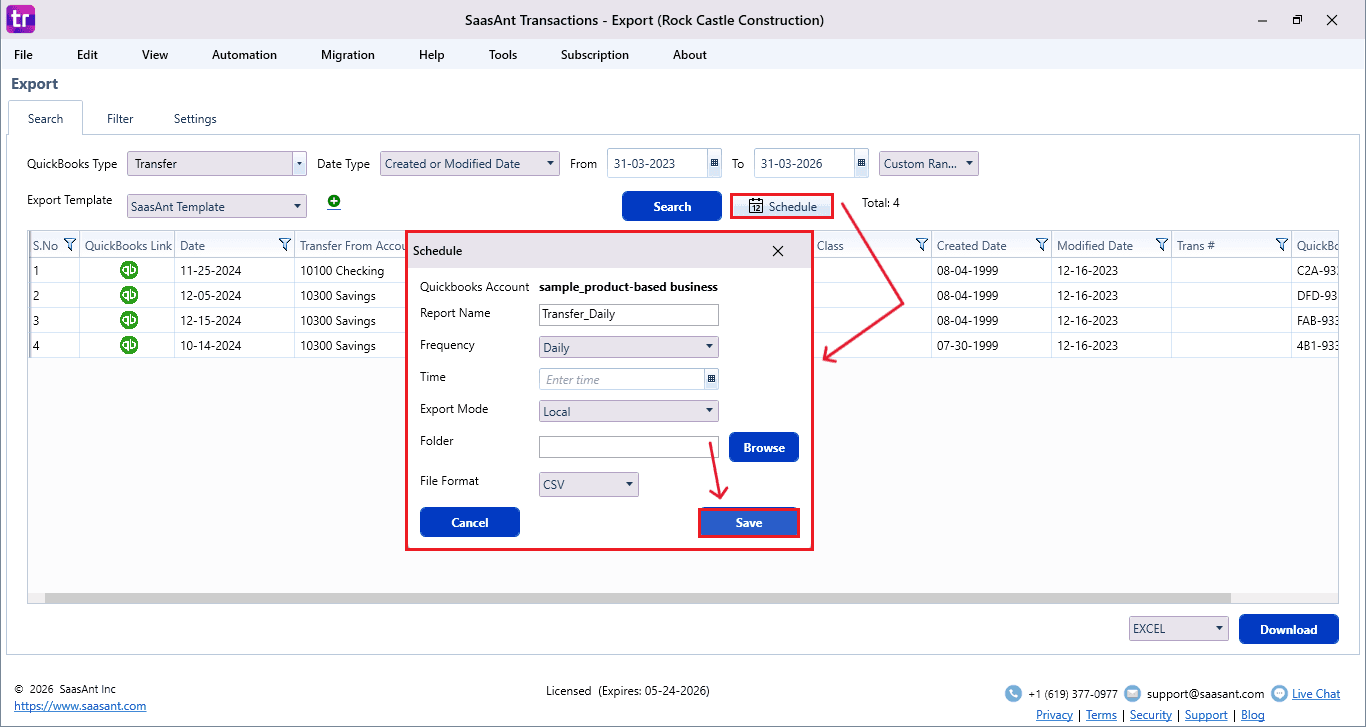Screen dimensions: 1366x727
Task: Filter the Date column using funnel icon
Action: [284, 245]
